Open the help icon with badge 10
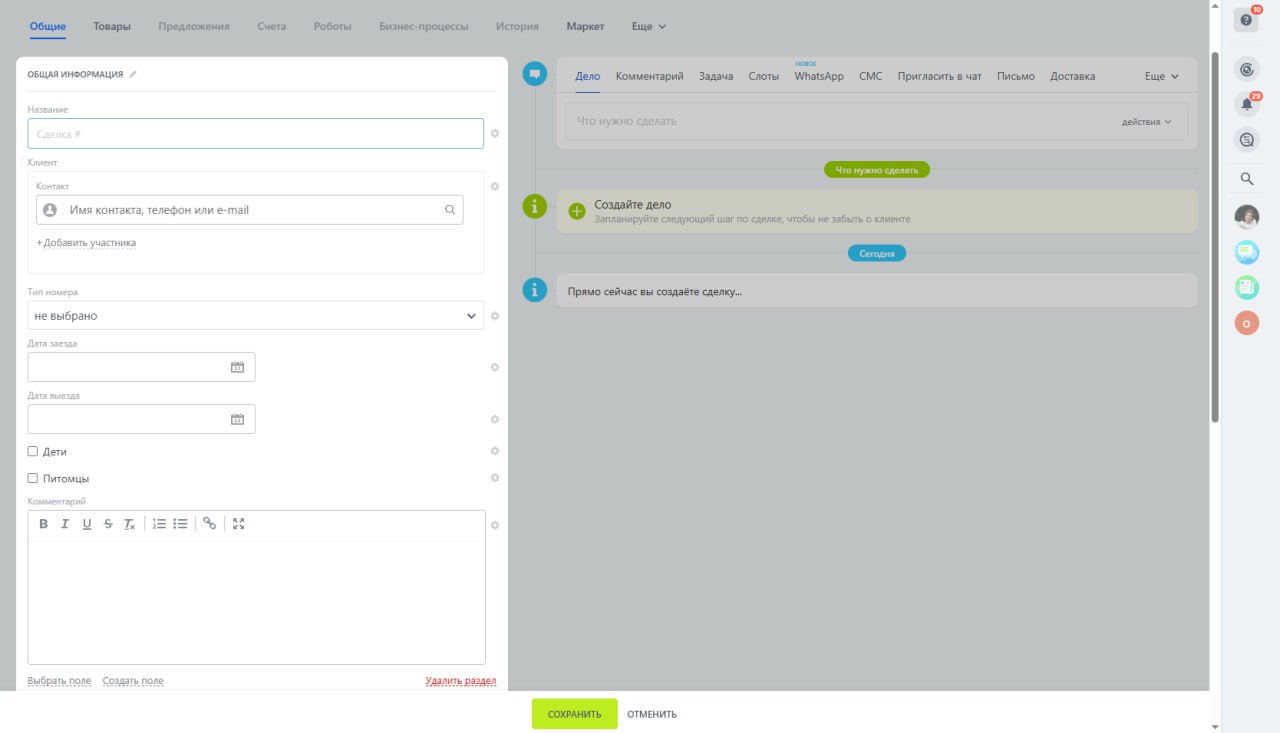 1246,20
